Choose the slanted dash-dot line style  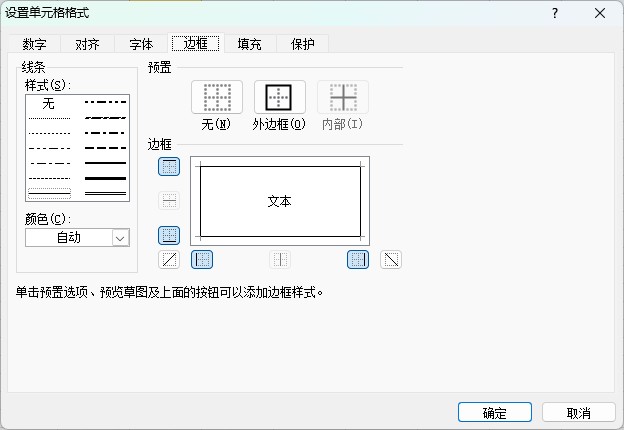[x=105, y=118]
